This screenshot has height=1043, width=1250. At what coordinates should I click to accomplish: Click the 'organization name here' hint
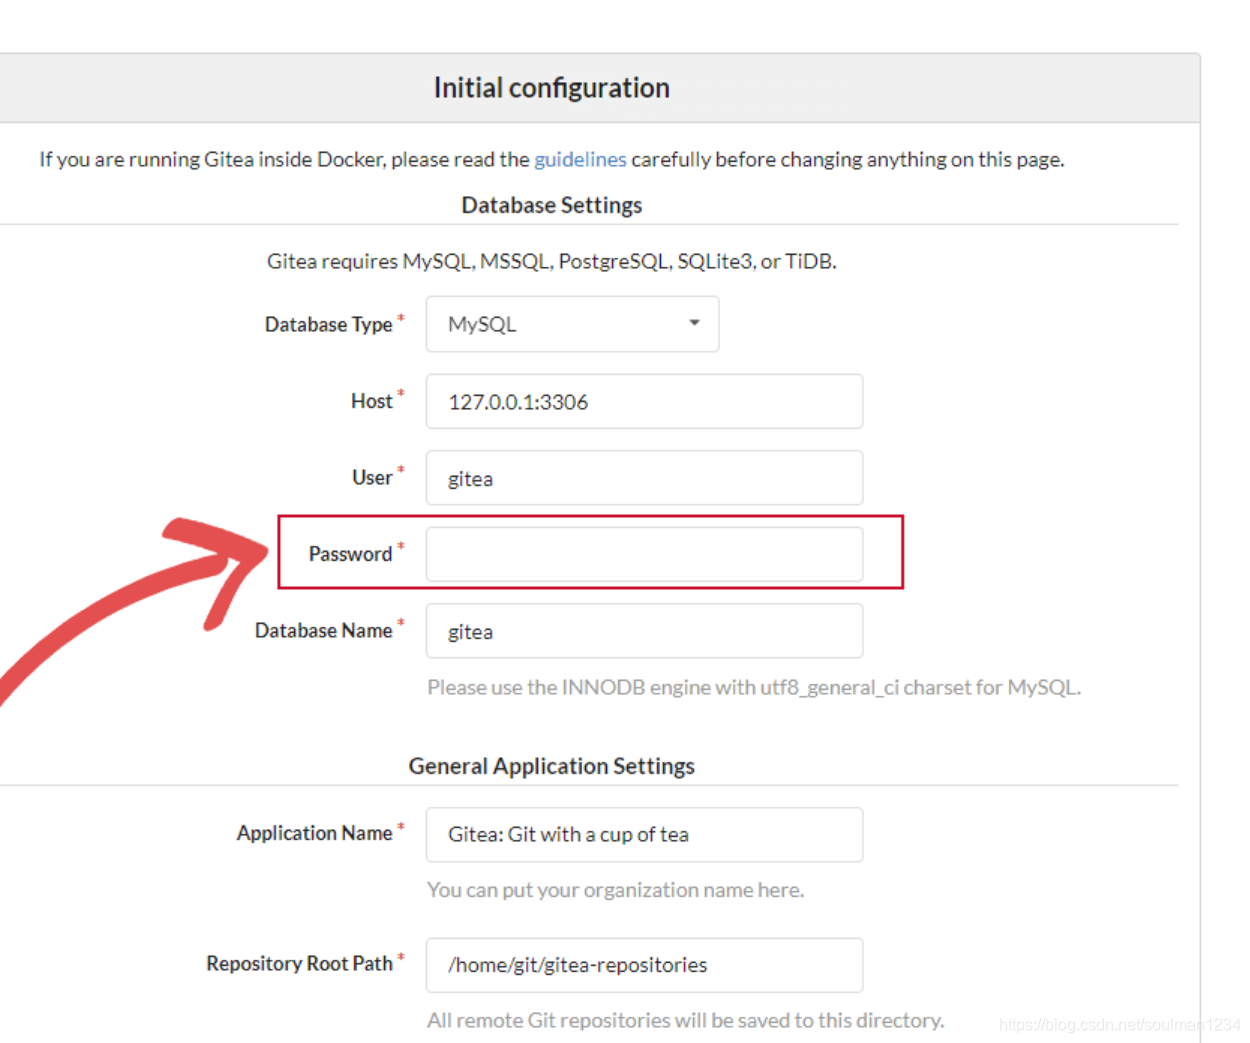pos(615,890)
